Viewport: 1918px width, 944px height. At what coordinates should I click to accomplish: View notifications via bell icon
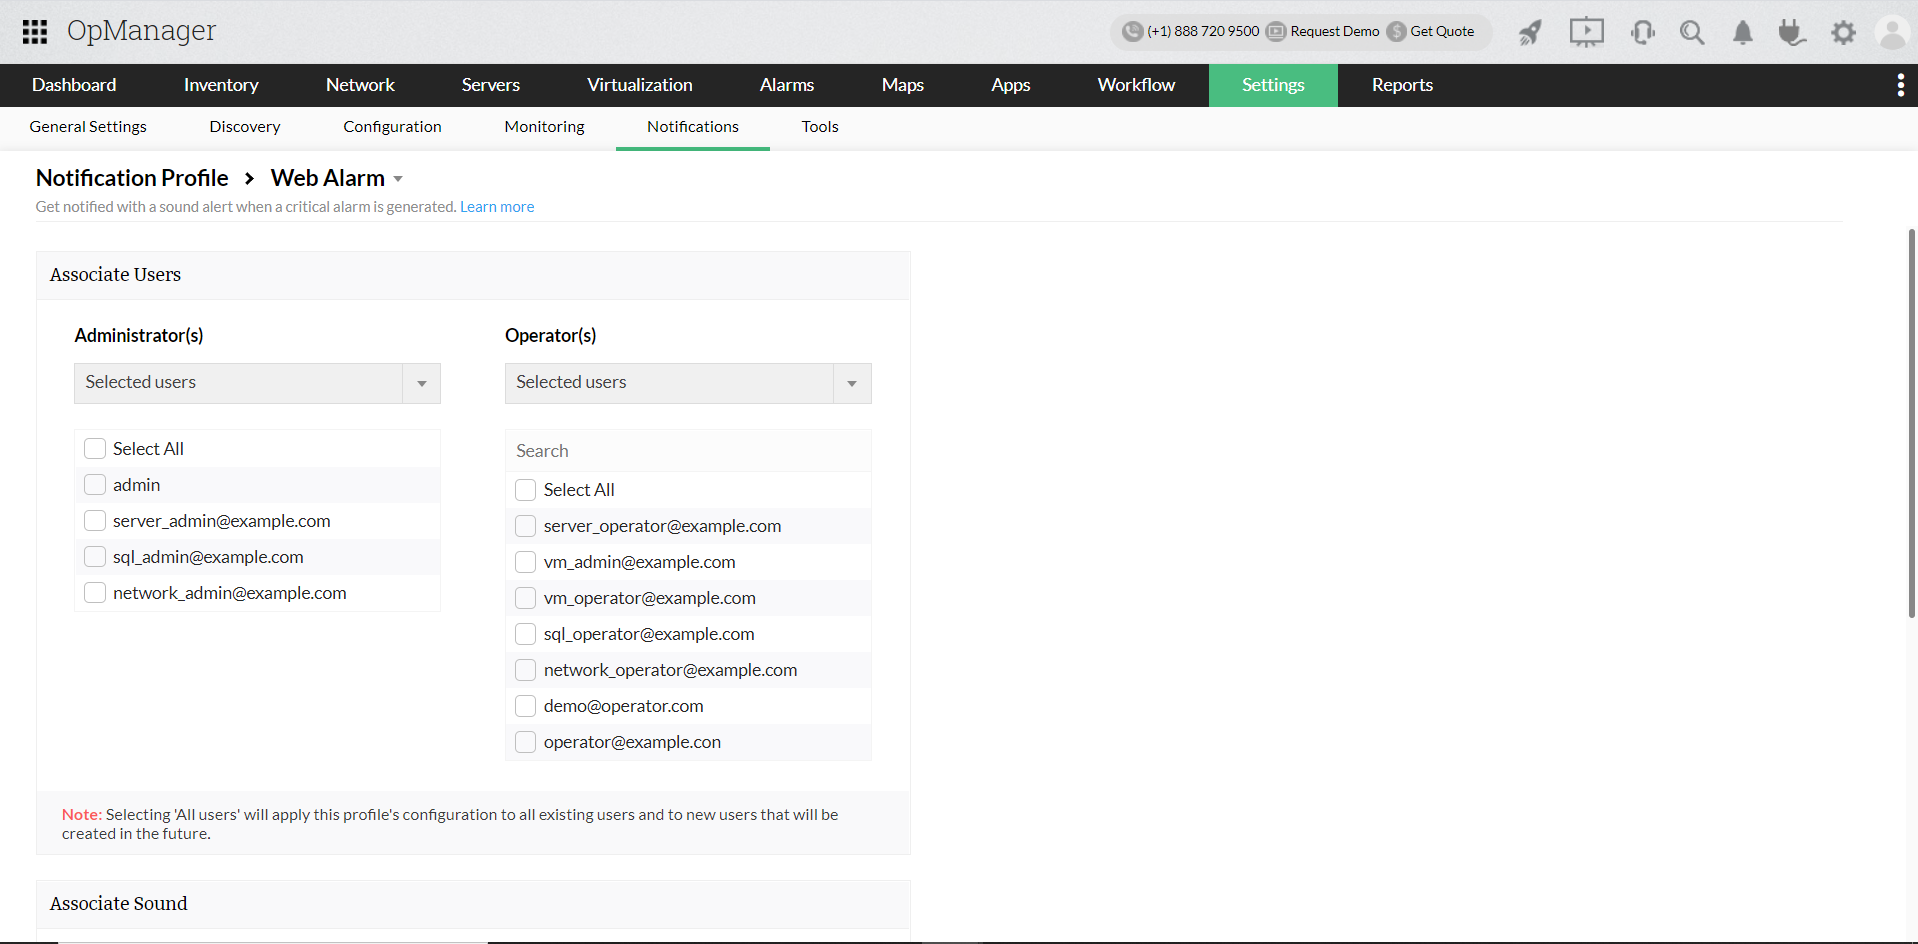pos(1742,32)
